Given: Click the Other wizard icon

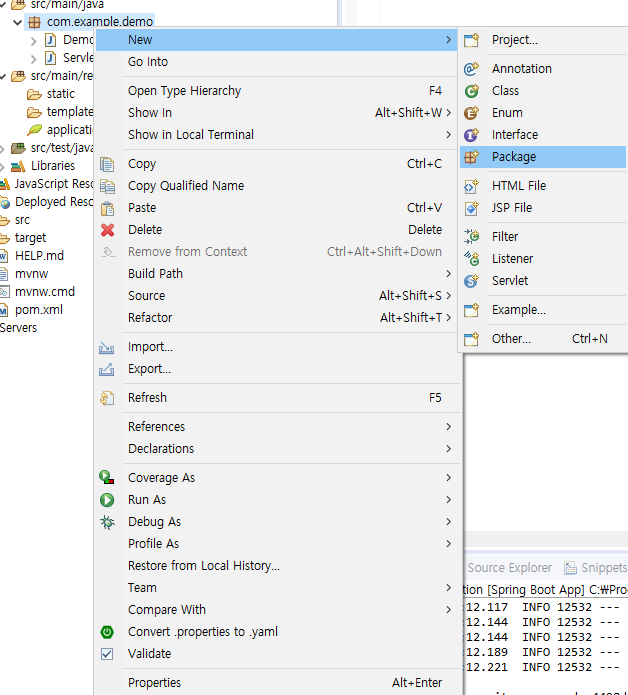Looking at the screenshot, I should [x=471, y=339].
